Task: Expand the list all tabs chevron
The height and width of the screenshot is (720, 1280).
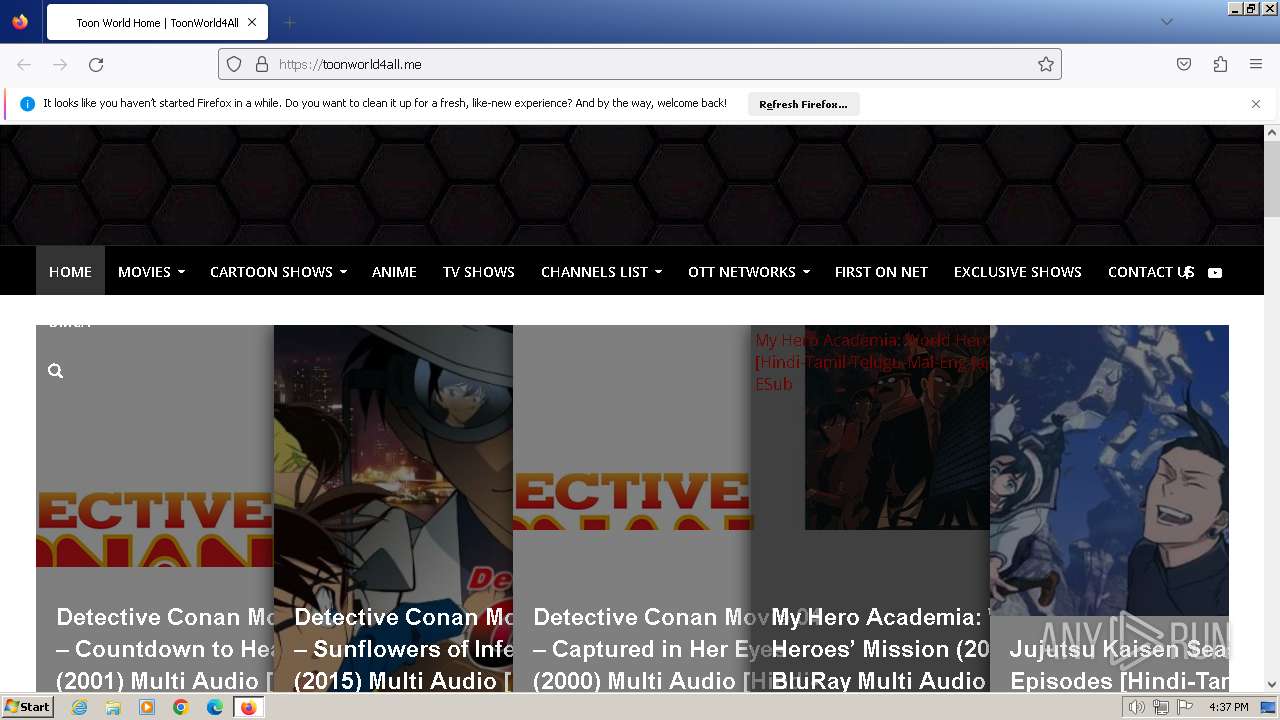Action: point(1167,22)
